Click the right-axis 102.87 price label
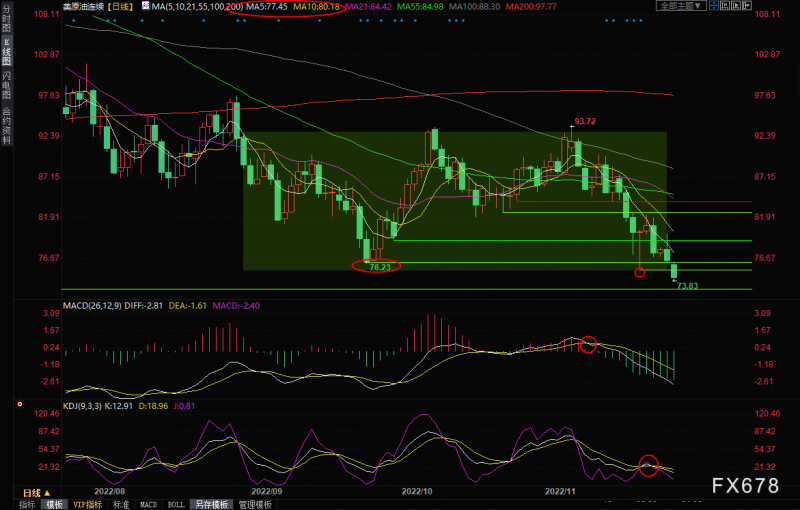 767,54
